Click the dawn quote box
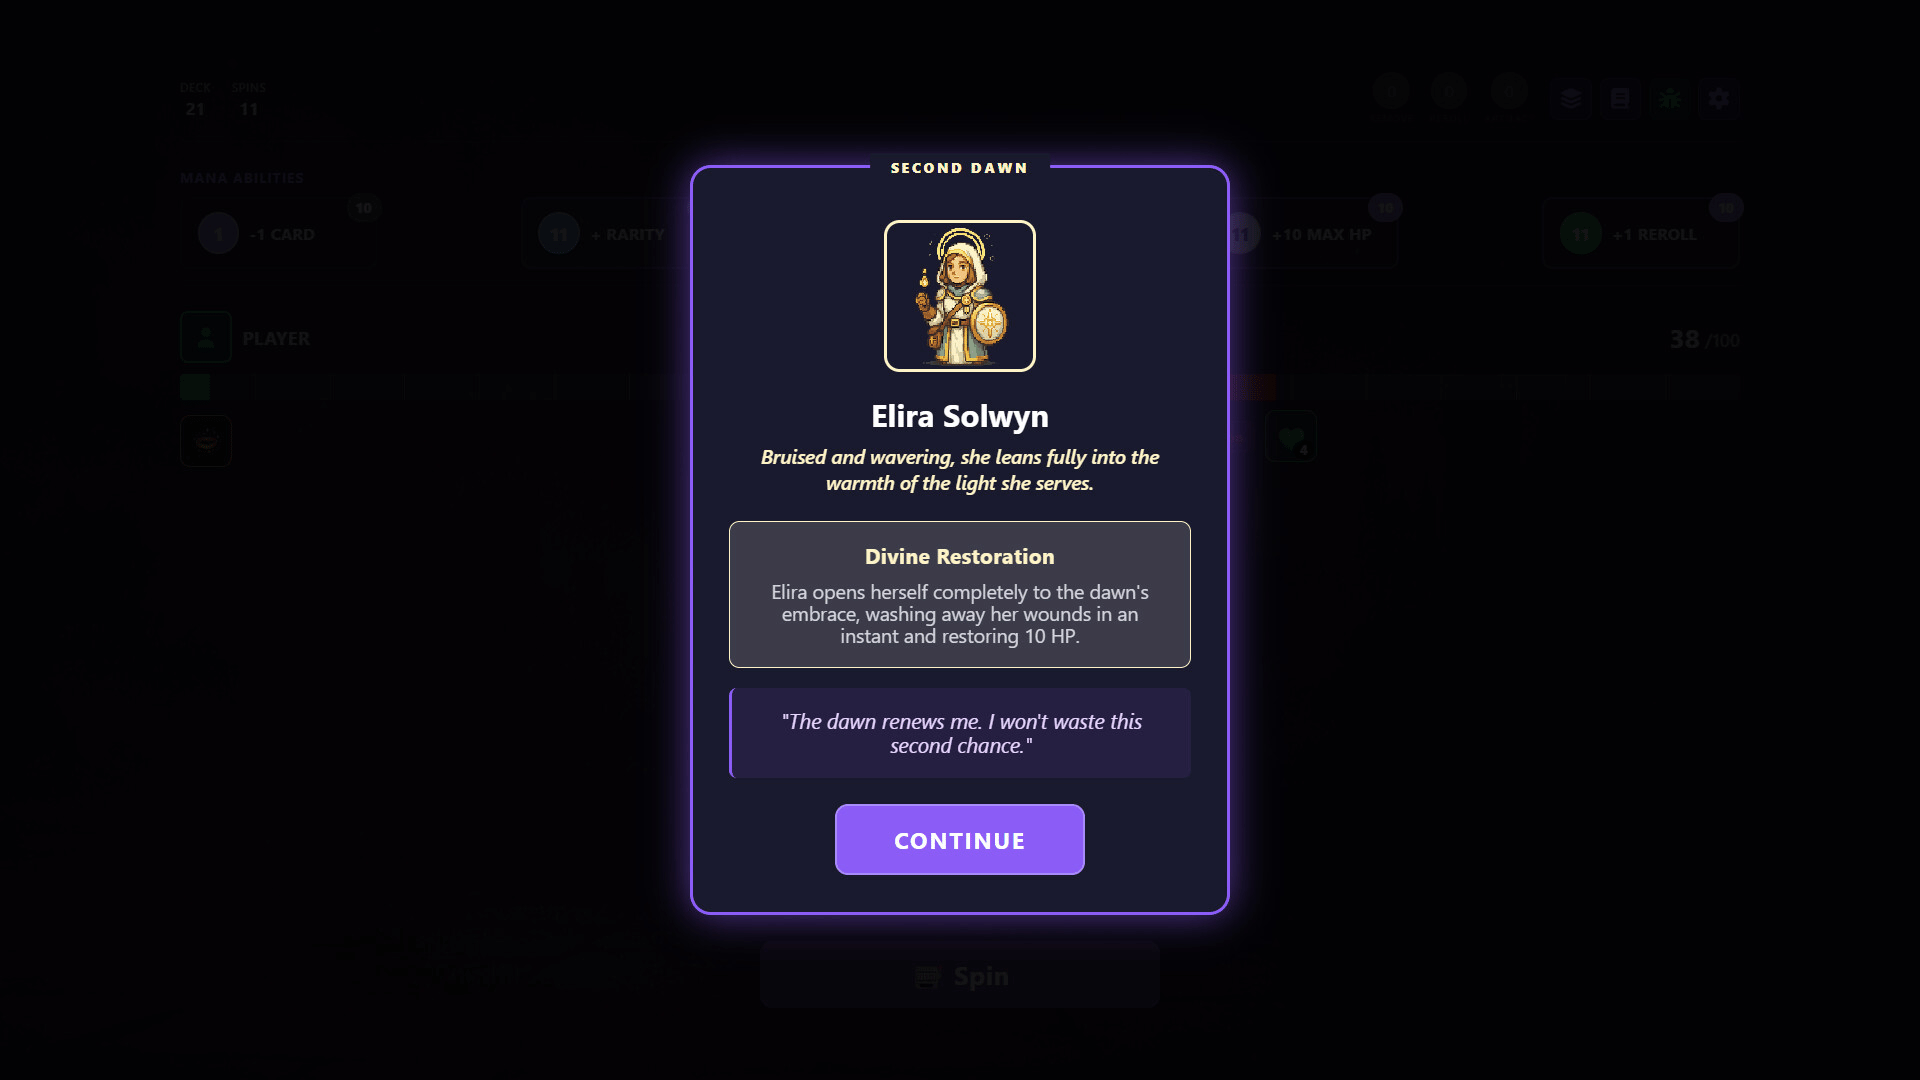The height and width of the screenshot is (1080, 1920). tap(959, 733)
